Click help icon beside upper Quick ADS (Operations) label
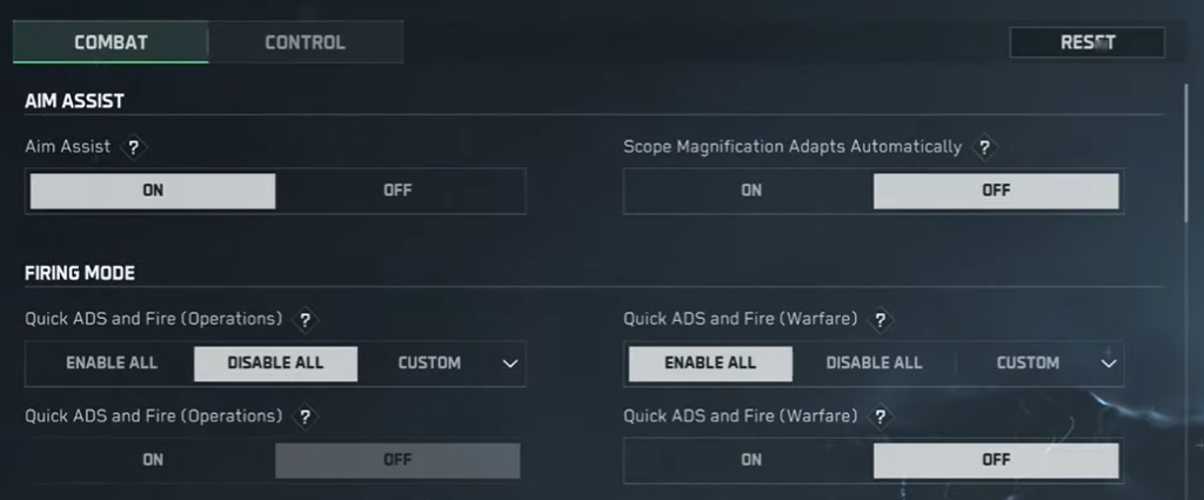 305,320
